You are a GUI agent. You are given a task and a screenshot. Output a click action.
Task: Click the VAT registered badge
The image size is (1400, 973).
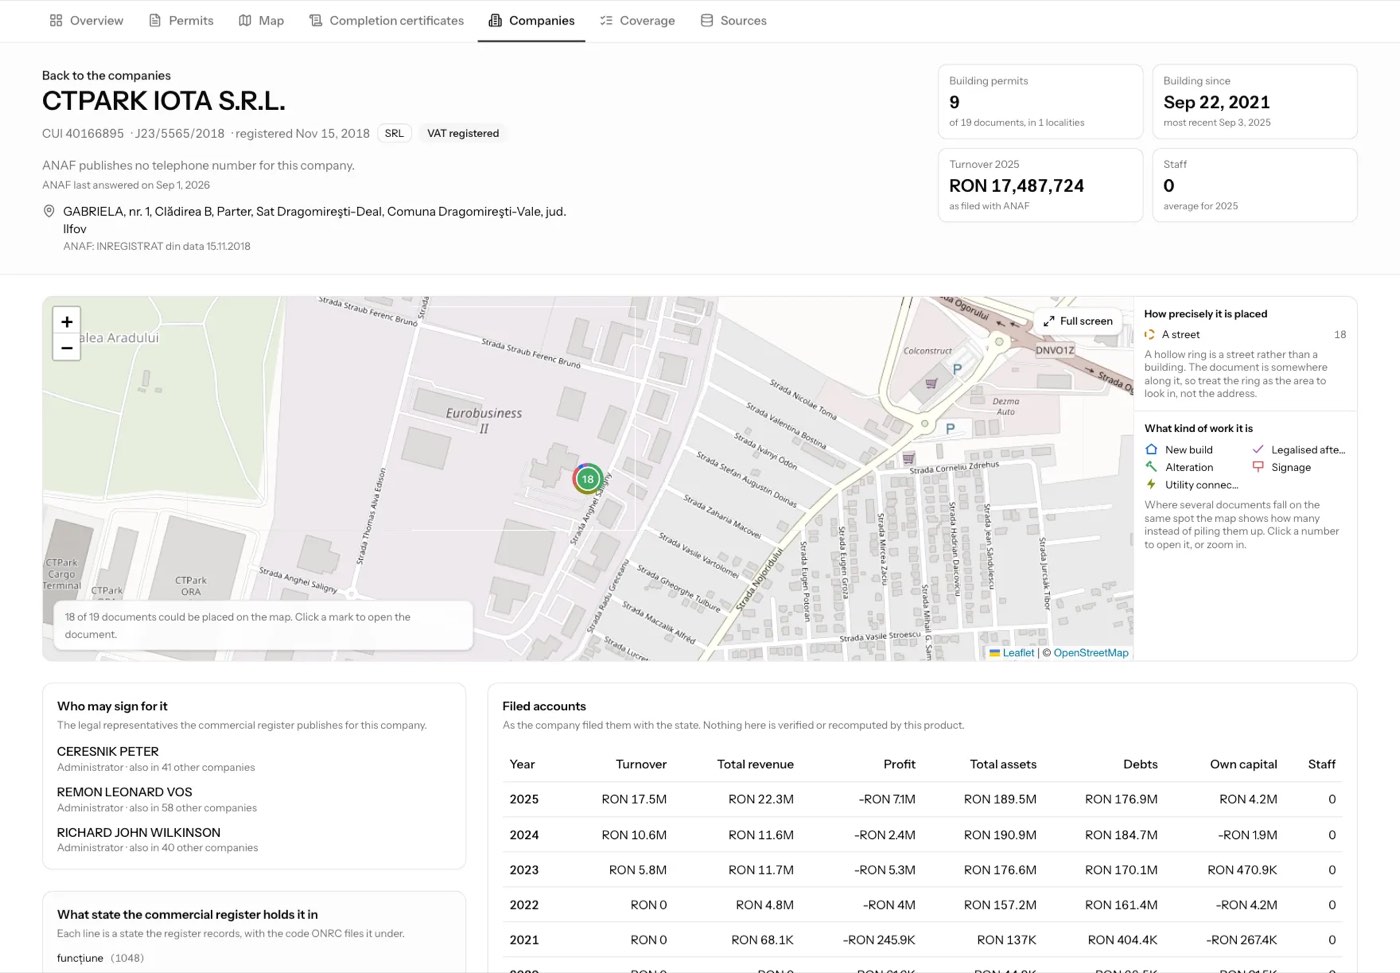463,133
